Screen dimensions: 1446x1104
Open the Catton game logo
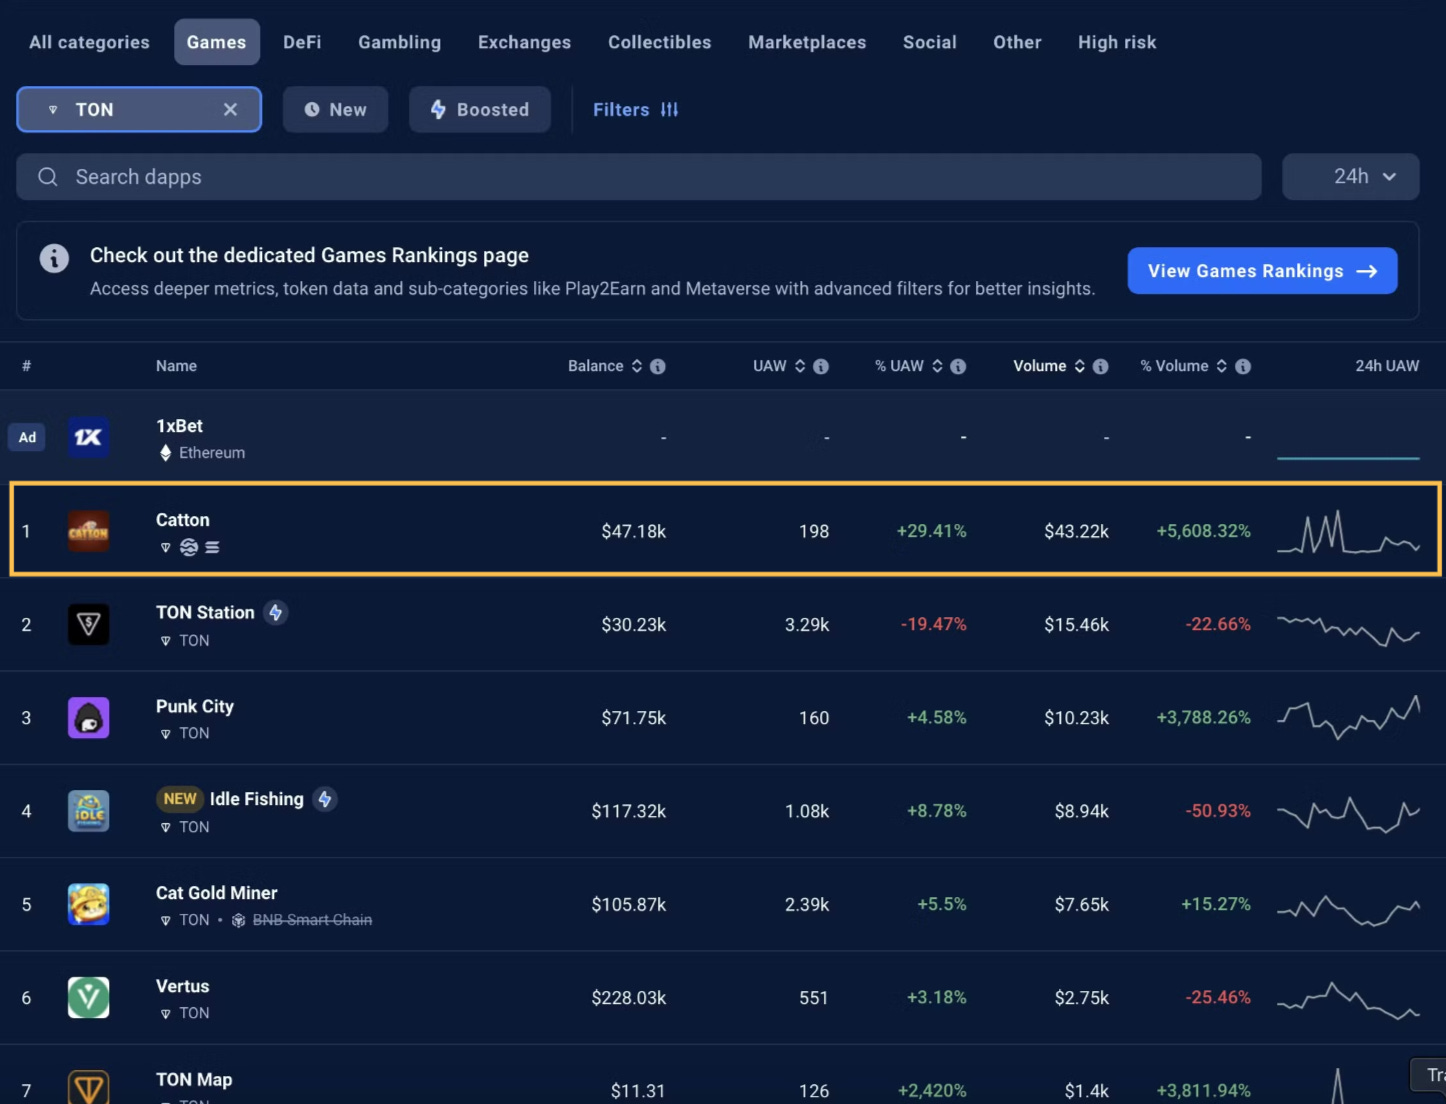coord(88,531)
